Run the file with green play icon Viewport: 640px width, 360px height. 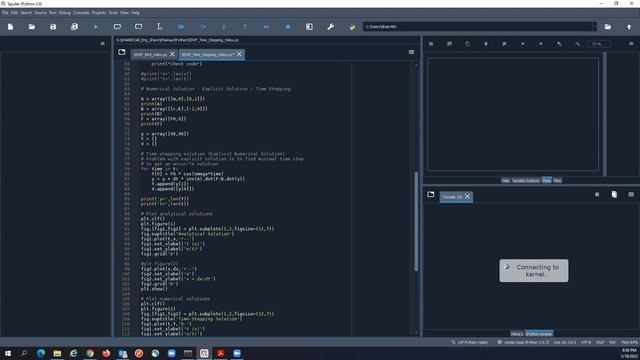click(x=96, y=27)
